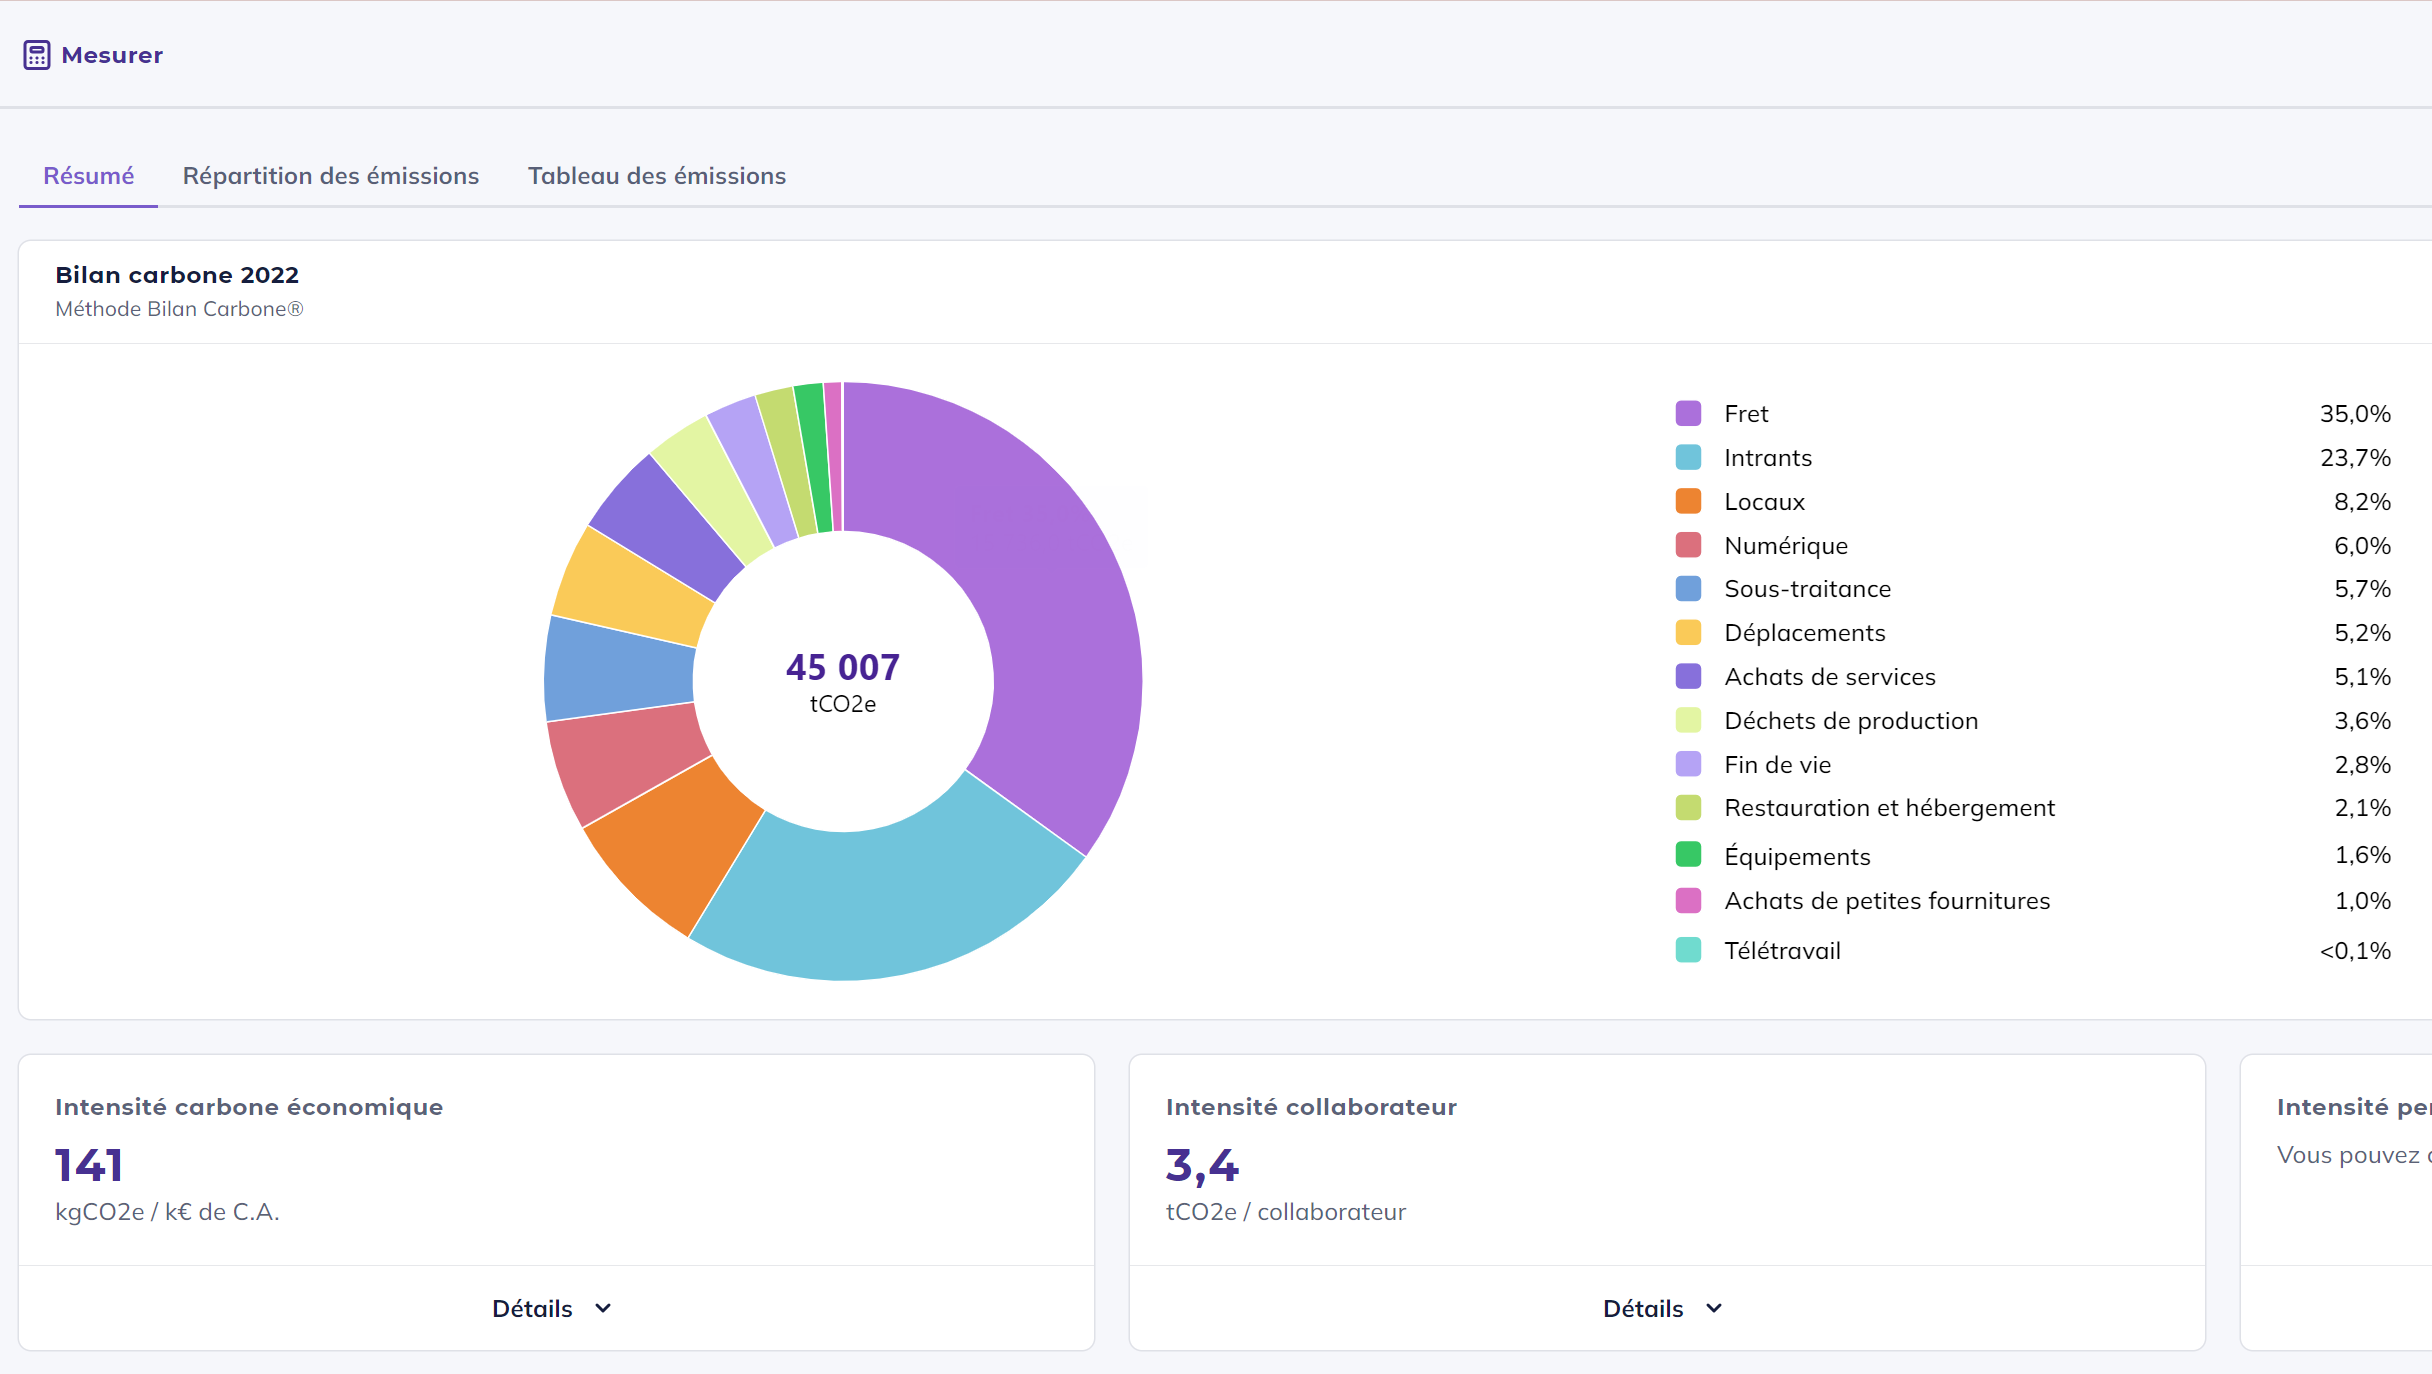Click the Mesurer calculator icon
The height and width of the screenshot is (1374, 2432).
tap(37, 55)
